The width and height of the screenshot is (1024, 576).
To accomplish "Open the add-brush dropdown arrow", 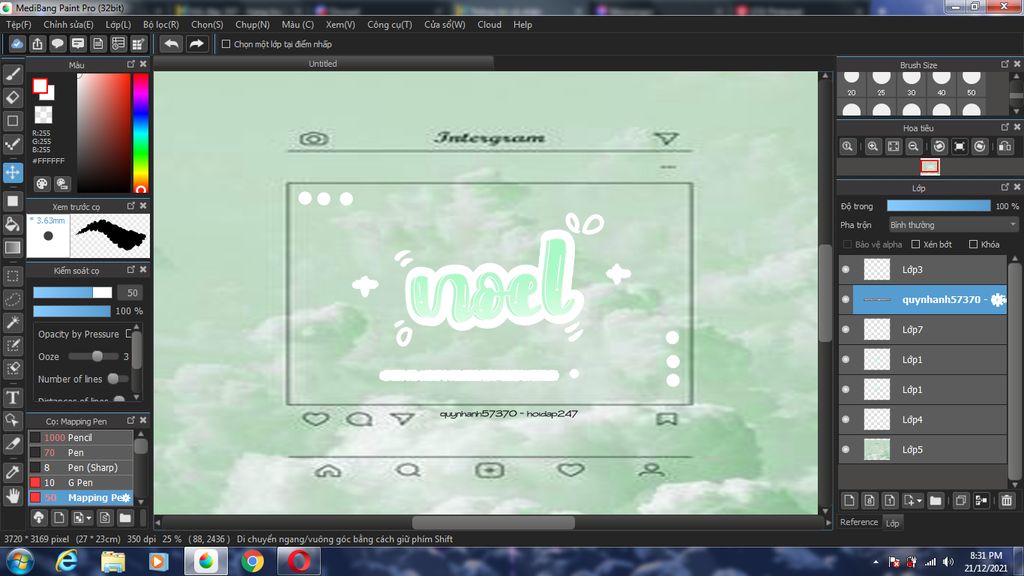I will click(x=89, y=518).
